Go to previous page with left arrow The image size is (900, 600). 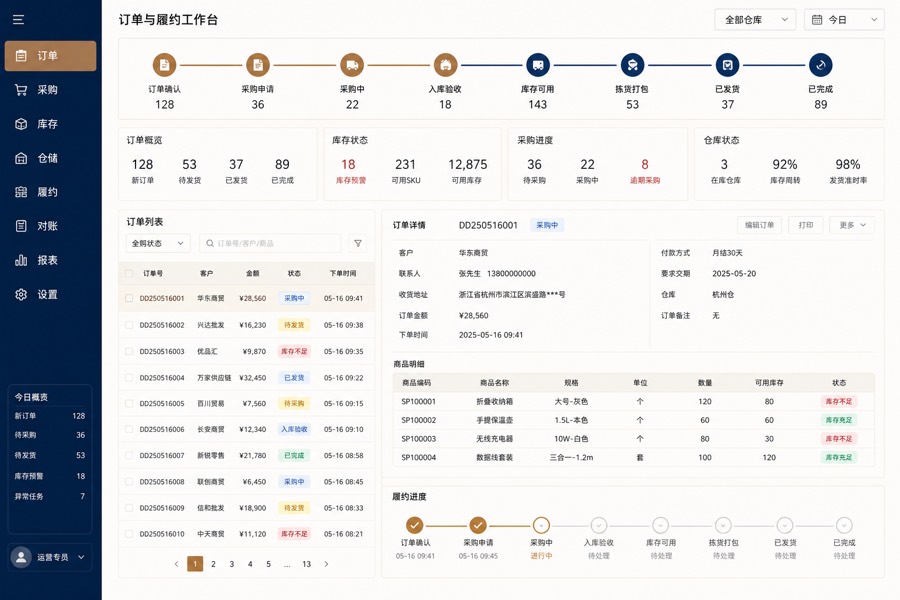(x=176, y=564)
